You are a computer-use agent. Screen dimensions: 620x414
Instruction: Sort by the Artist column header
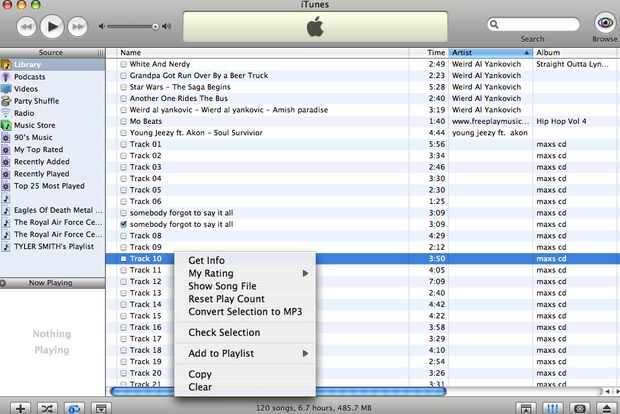(490, 53)
